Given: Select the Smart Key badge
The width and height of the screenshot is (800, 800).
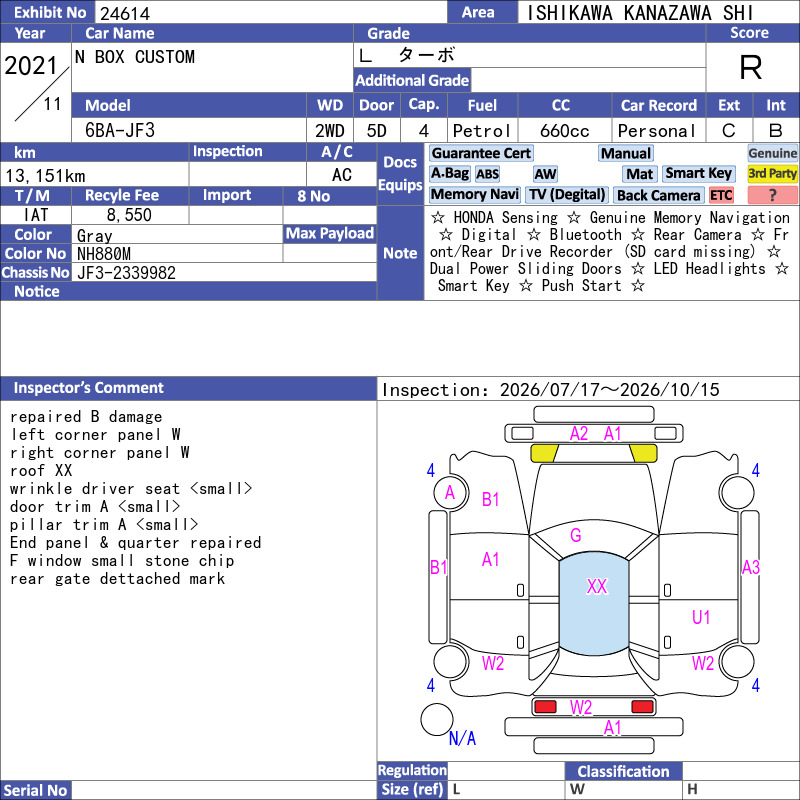Looking at the screenshot, I should point(698,174).
